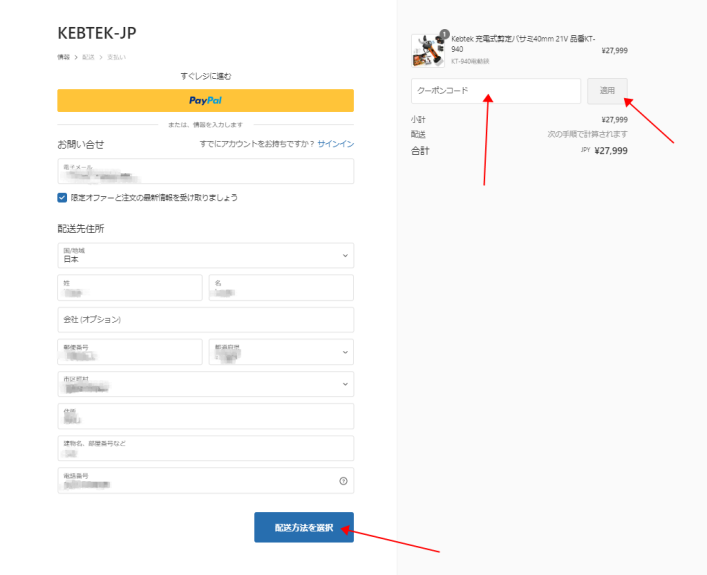The height and width of the screenshot is (575, 707).
Task: Click the KEBTEK-JP store title
Action: click(97, 33)
